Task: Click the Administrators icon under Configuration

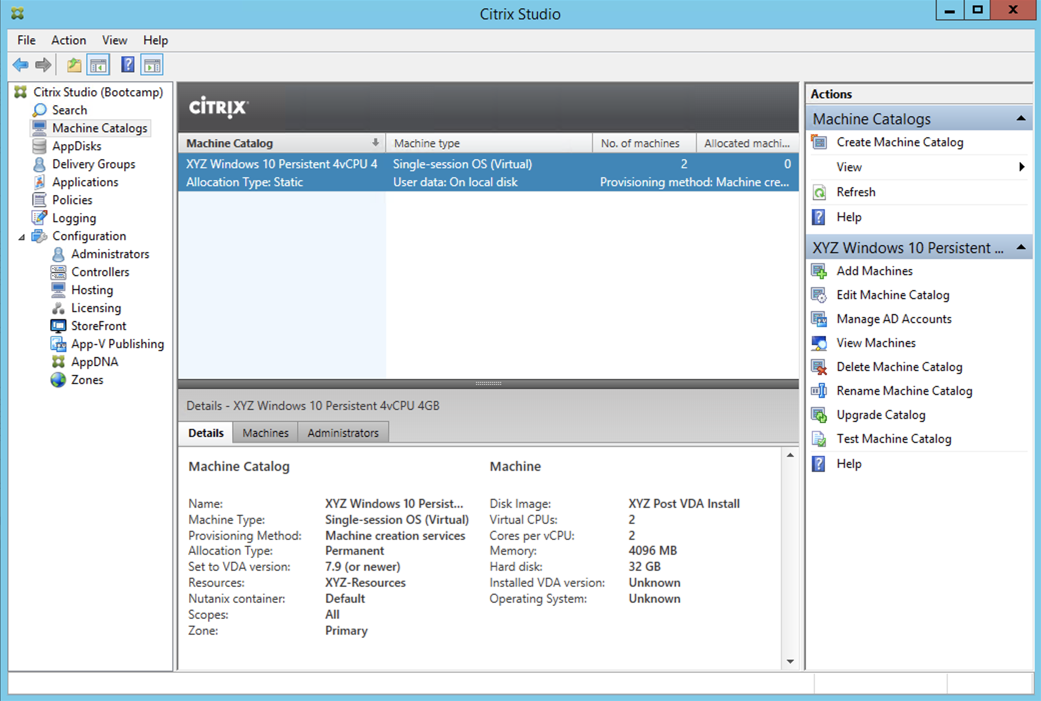Action: pyautogui.click(x=58, y=254)
